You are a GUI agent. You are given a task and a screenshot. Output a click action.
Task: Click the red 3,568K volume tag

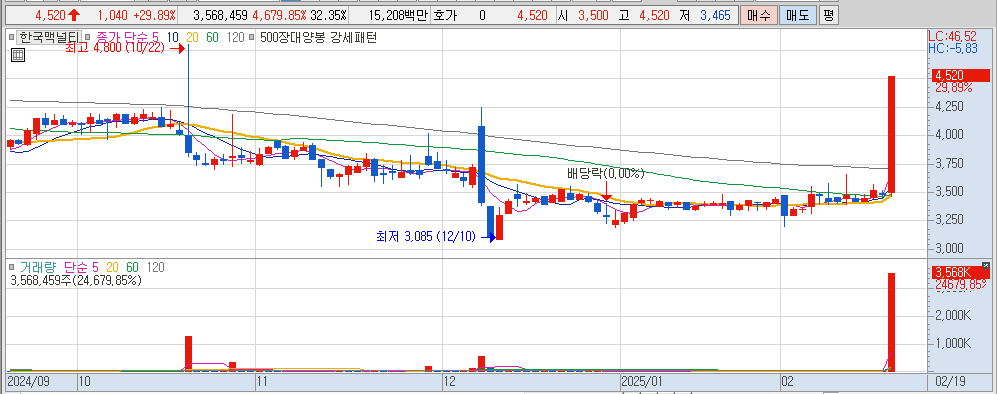point(961,273)
